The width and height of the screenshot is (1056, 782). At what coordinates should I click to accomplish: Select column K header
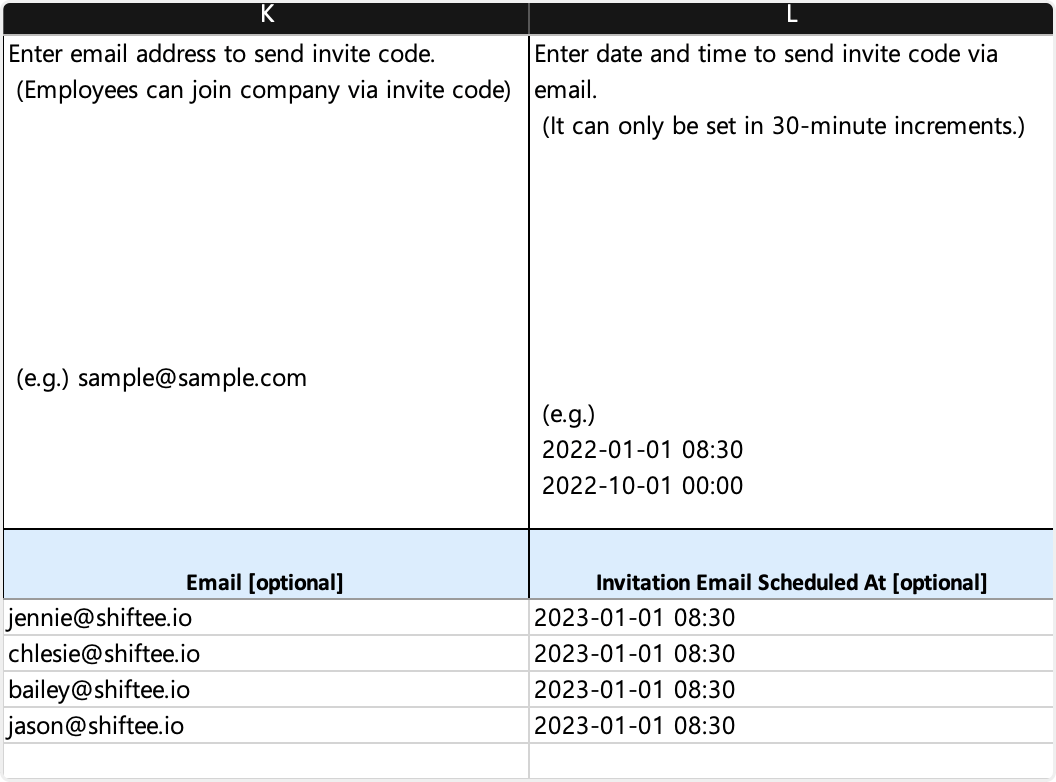pyautogui.click(x=266, y=16)
